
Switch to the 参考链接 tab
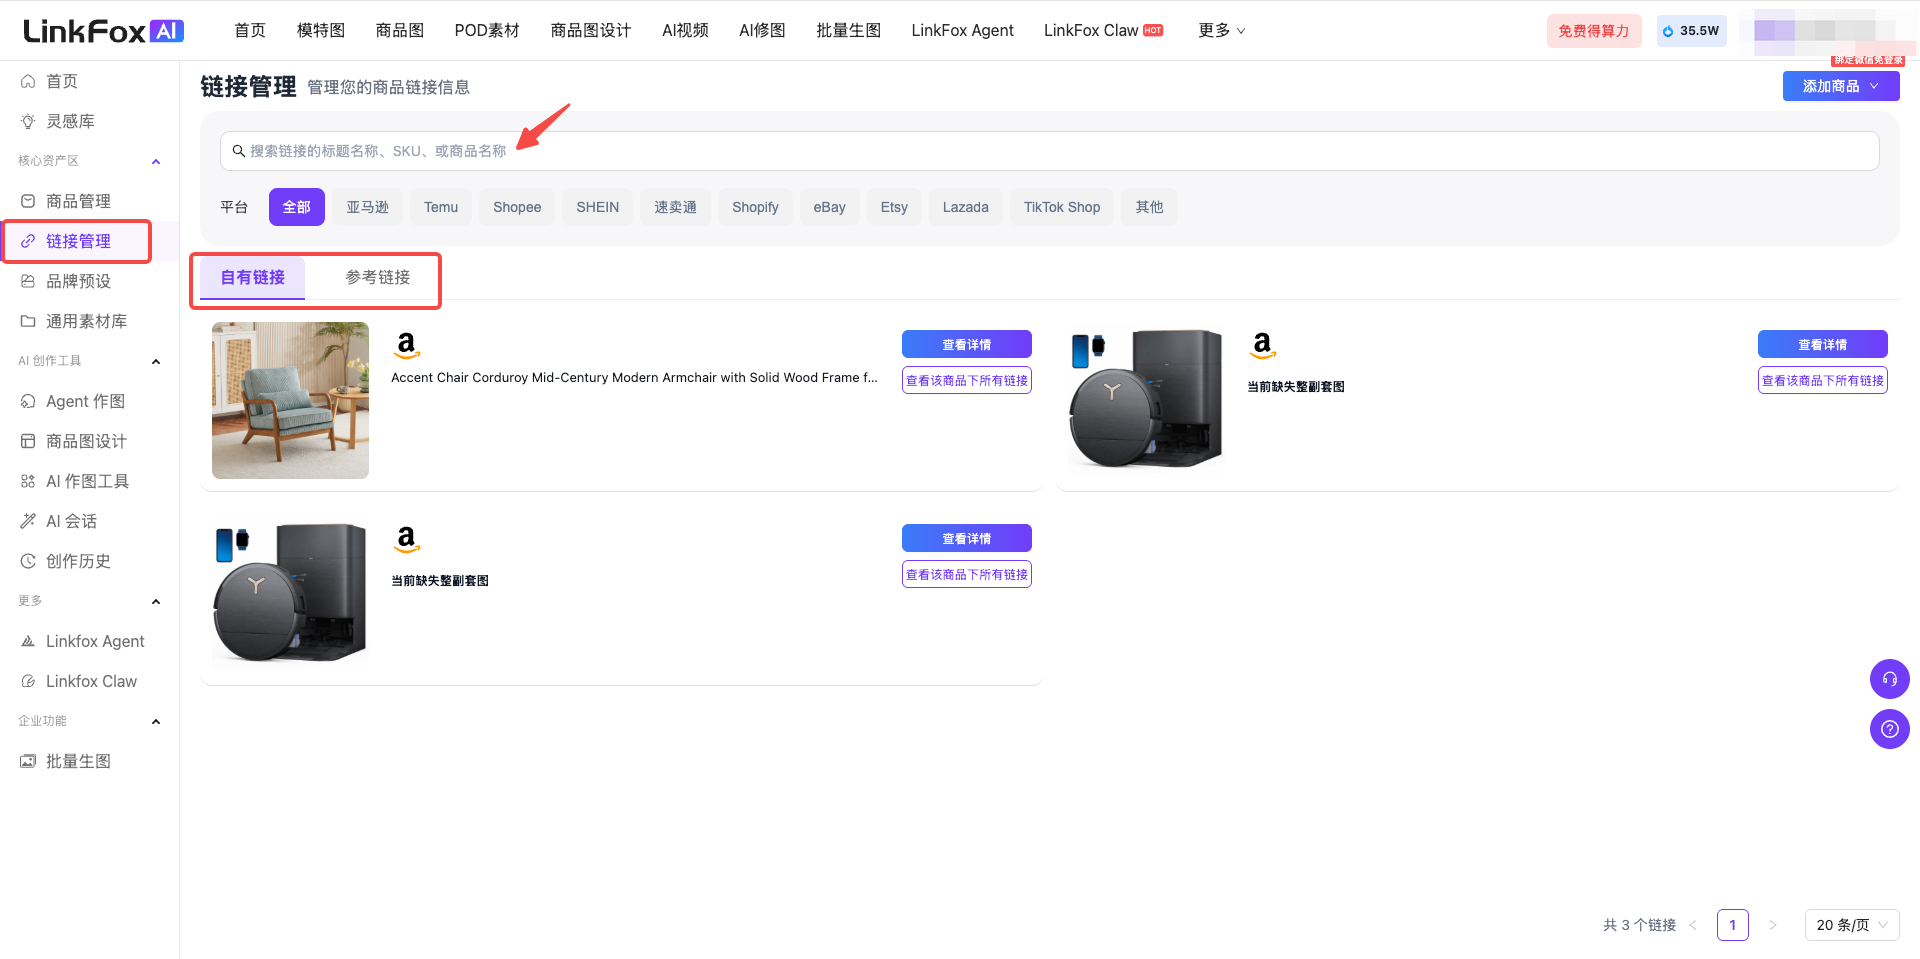(x=378, y=278)
